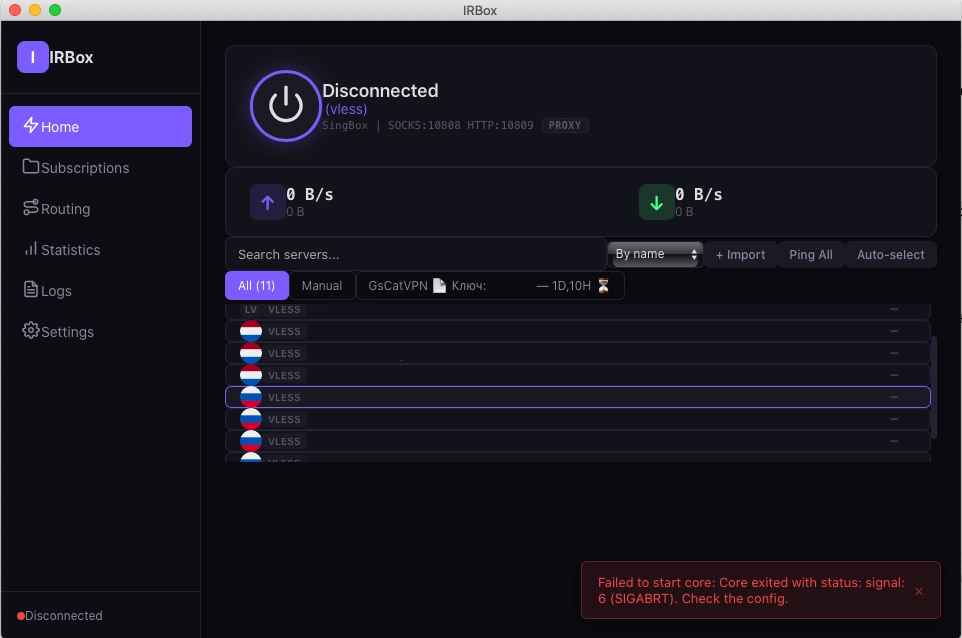The height and width of the screenshot is (638, 962).
Task: Toggle the round power connect button
Action: tap(285, 106)
